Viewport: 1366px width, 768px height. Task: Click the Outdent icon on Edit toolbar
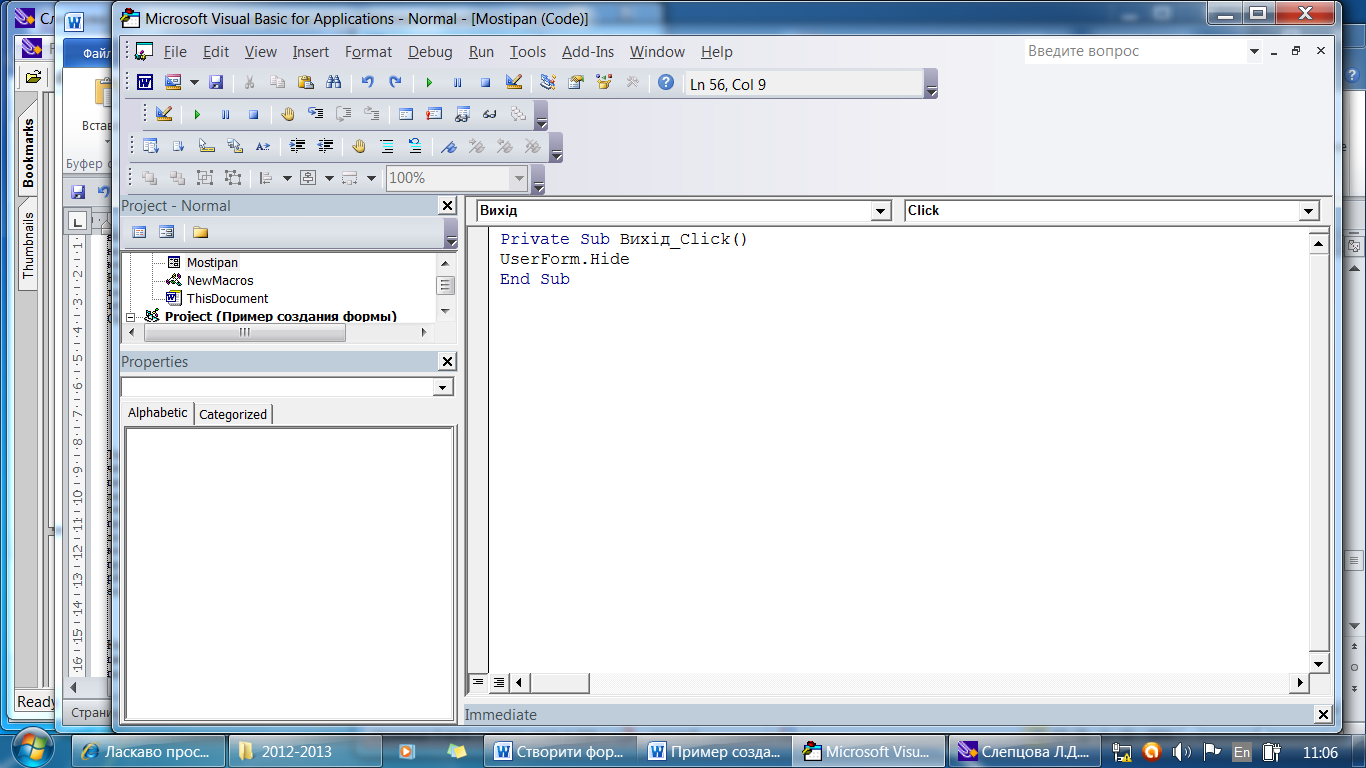click(x=325, y=146)
